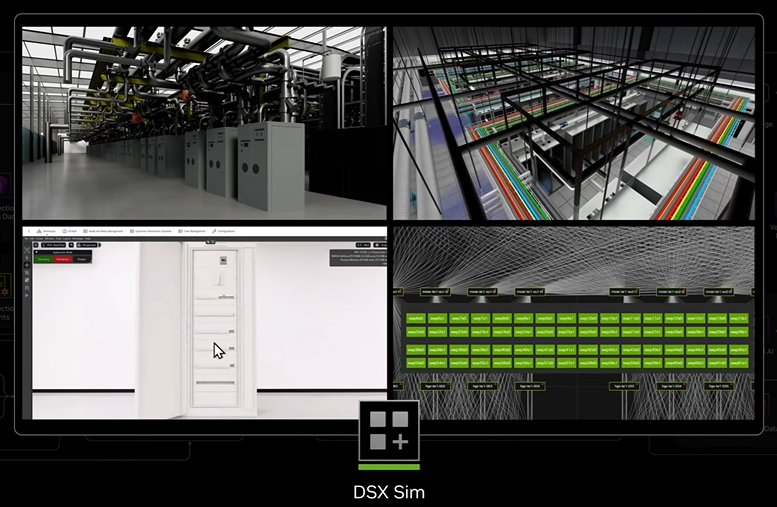The width and height of the screenshot is (777, 507).
Task: Open the Perspective camera dropdown
Action: pyautogui.click(x=88, y=244)
